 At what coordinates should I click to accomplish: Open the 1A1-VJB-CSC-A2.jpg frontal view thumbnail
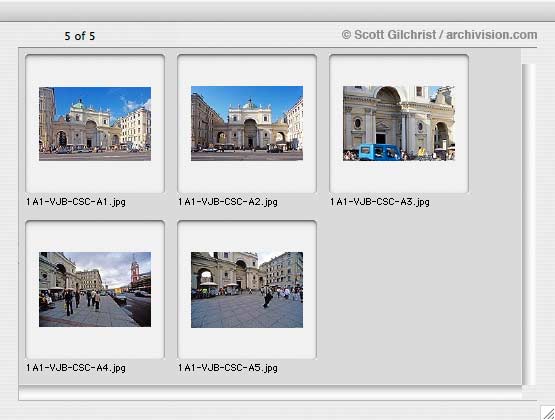(247, 123)
